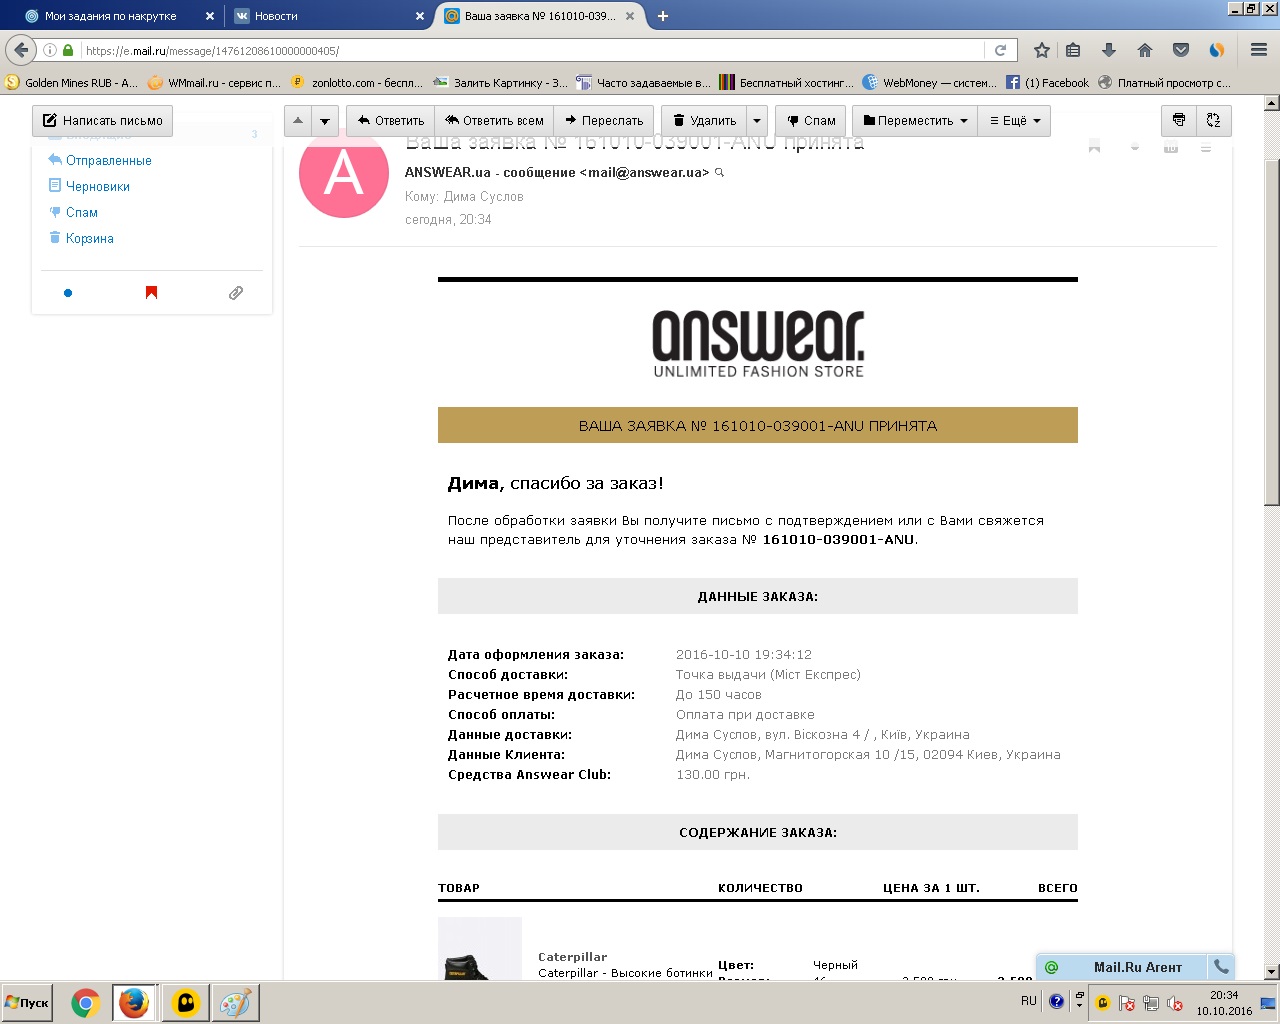This screenshot has width=1280, height=1024.
Task: Click the Firefox taskbar icon
Action: point(134,1003)
